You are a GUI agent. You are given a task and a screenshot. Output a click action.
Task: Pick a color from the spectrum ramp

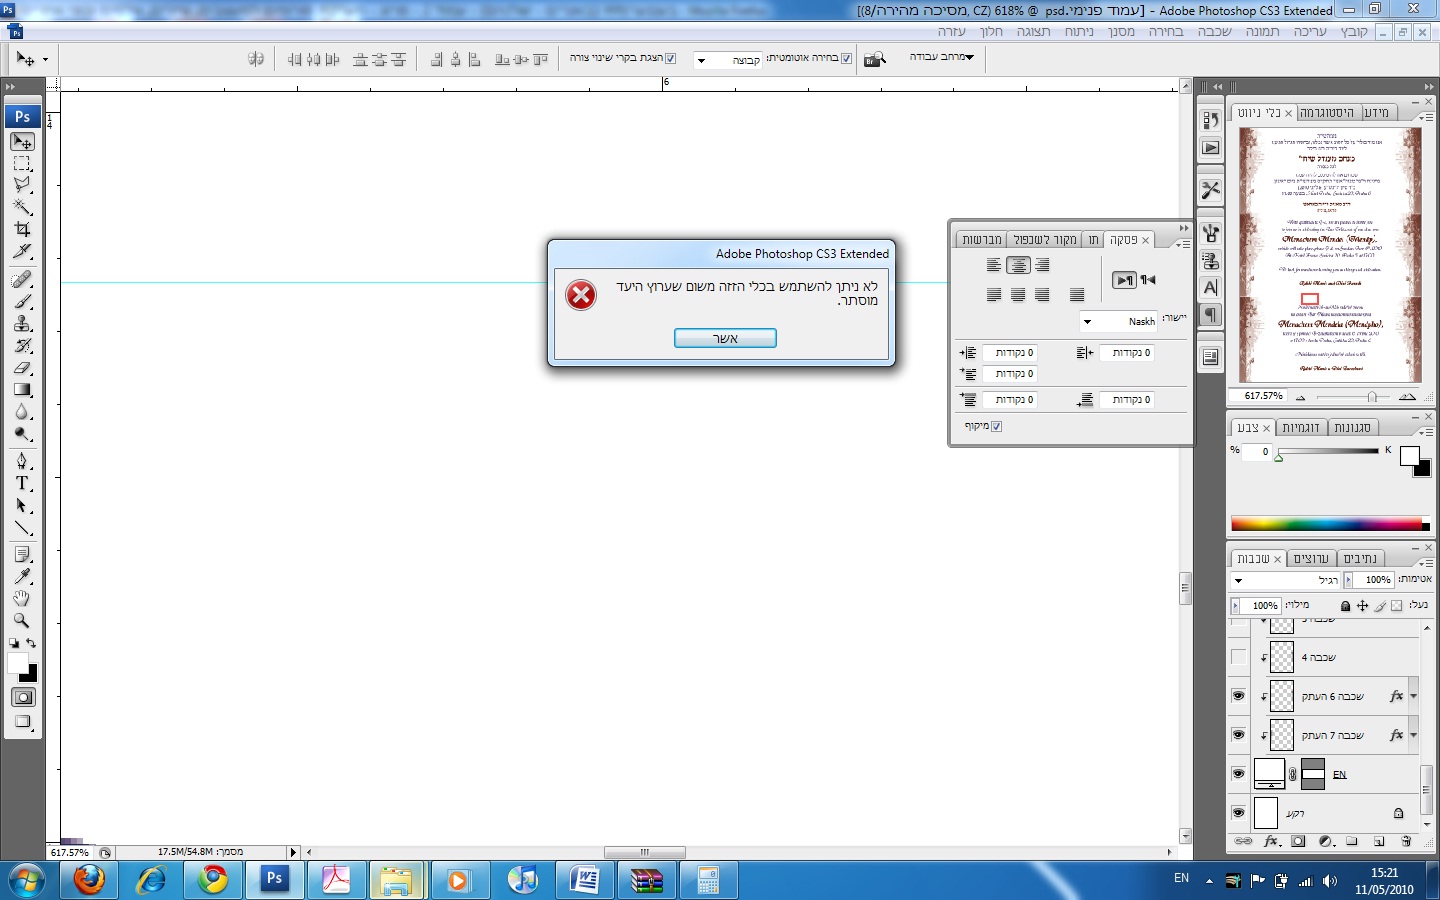[x=1327, y=523]
